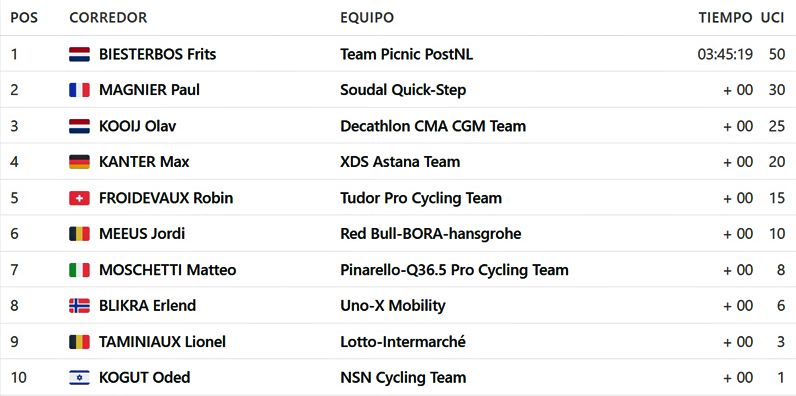Viewport: 796px width, 396px height.
Task: Click the Netherlands flag beside BIESTERBOS Frits
Action: (x=79, y=54)
